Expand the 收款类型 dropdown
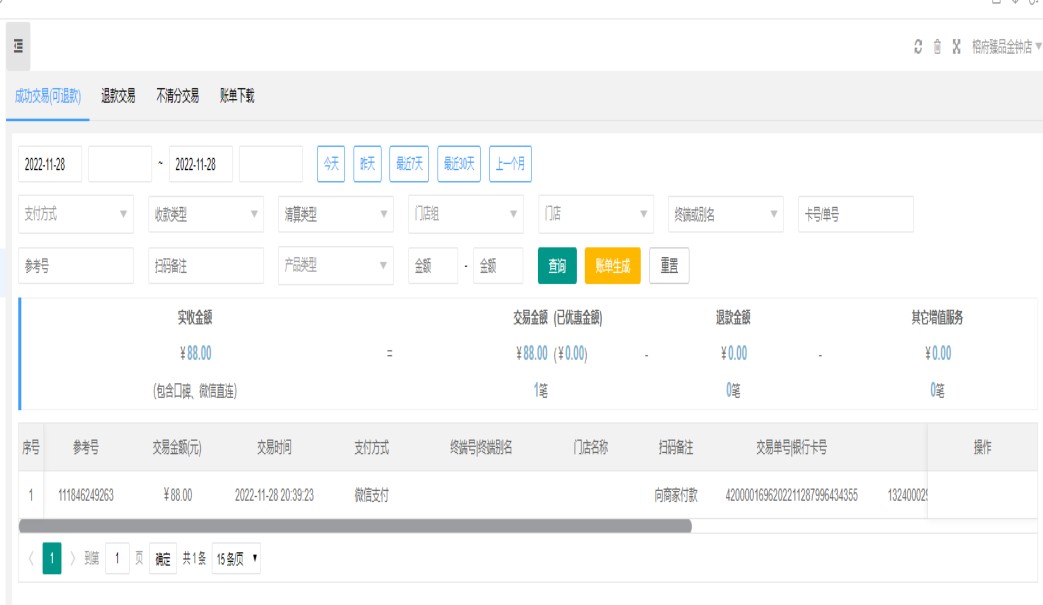The width and height of the screenshot is (1043, 605). [x=206, y=214]
